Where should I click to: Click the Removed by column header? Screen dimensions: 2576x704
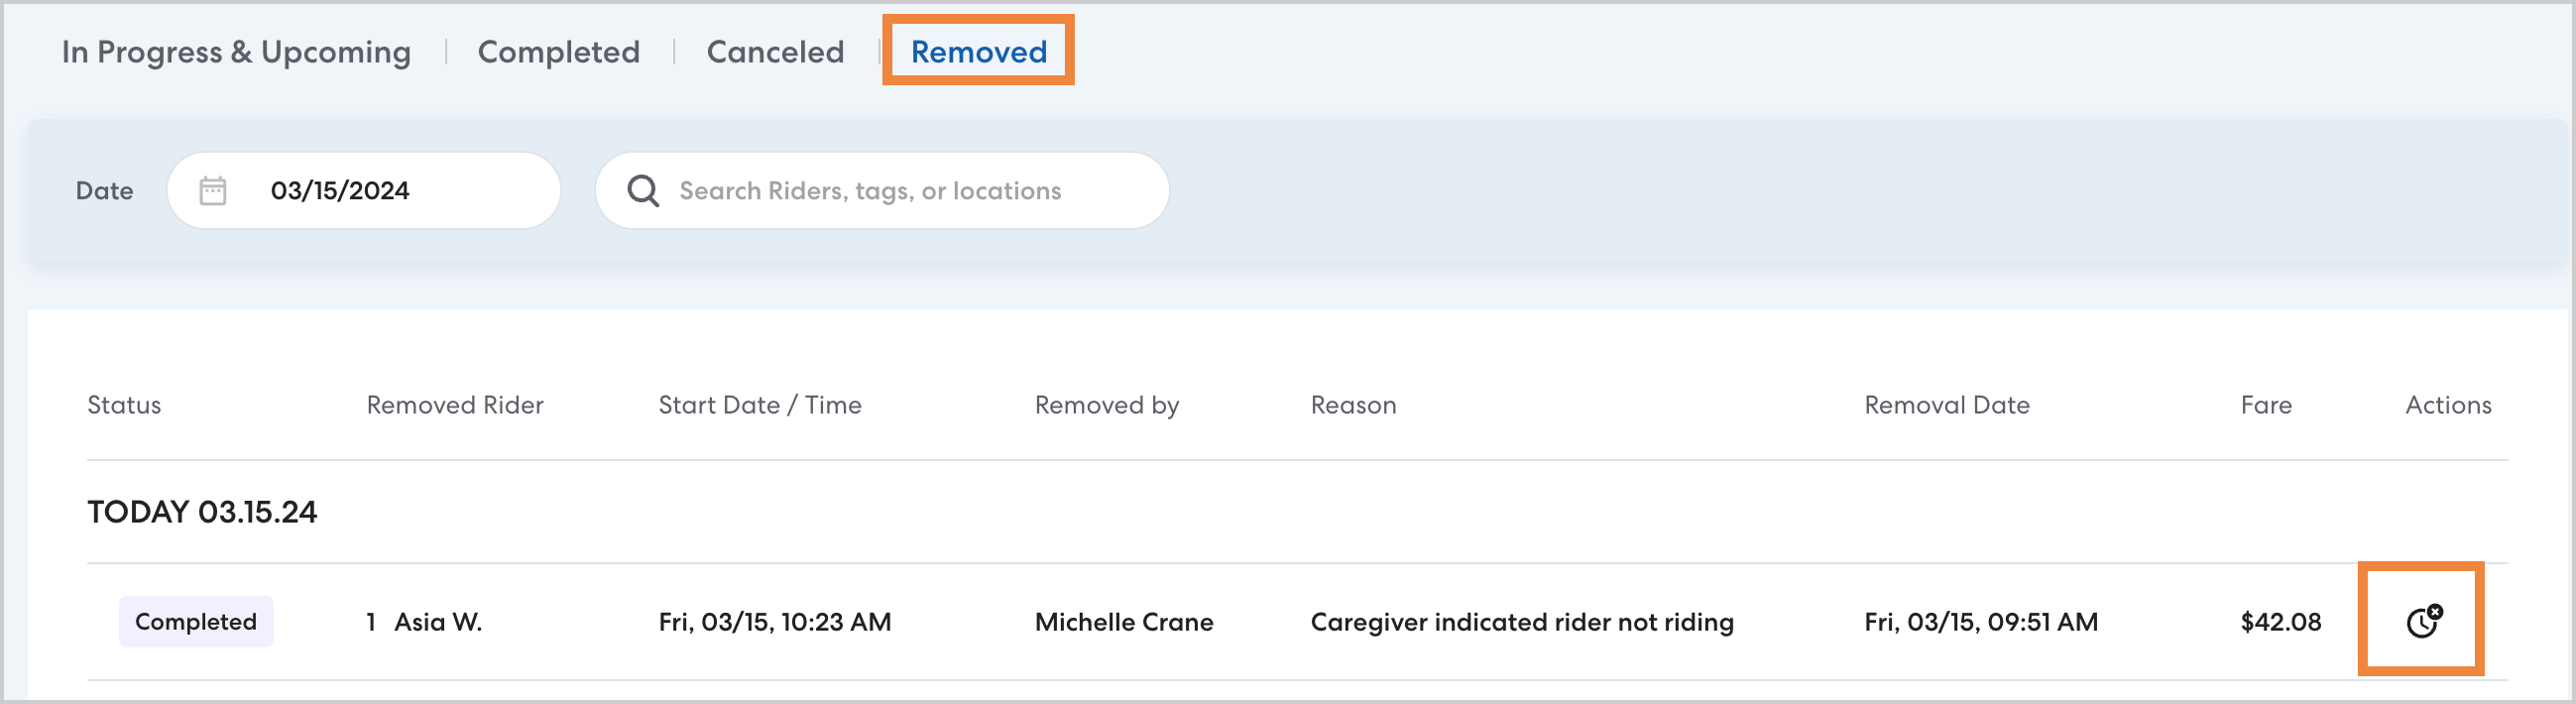[1107, 405]
